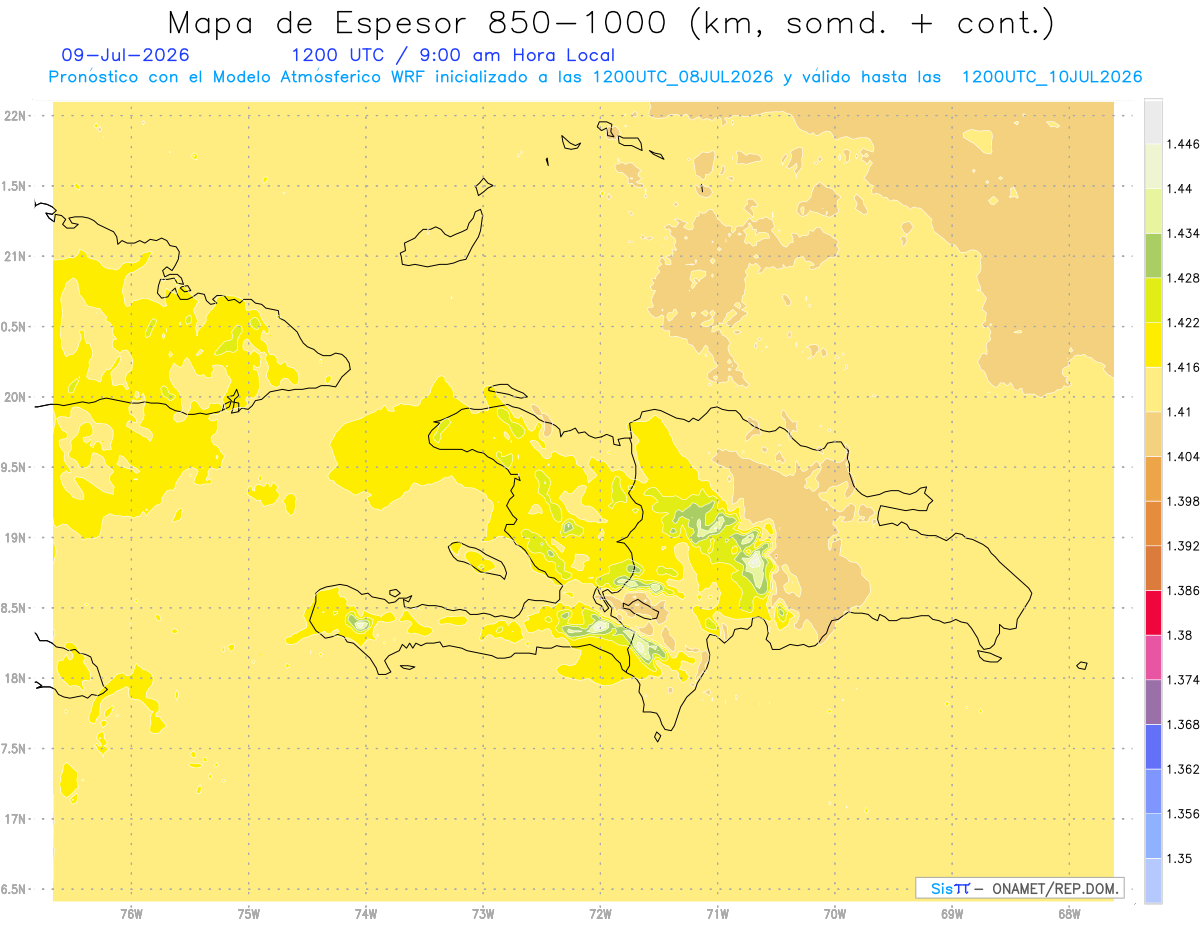Click the colorbar value '1.356'
The width and height of the screenshot is (1200, 927).
pos(1182,814)
